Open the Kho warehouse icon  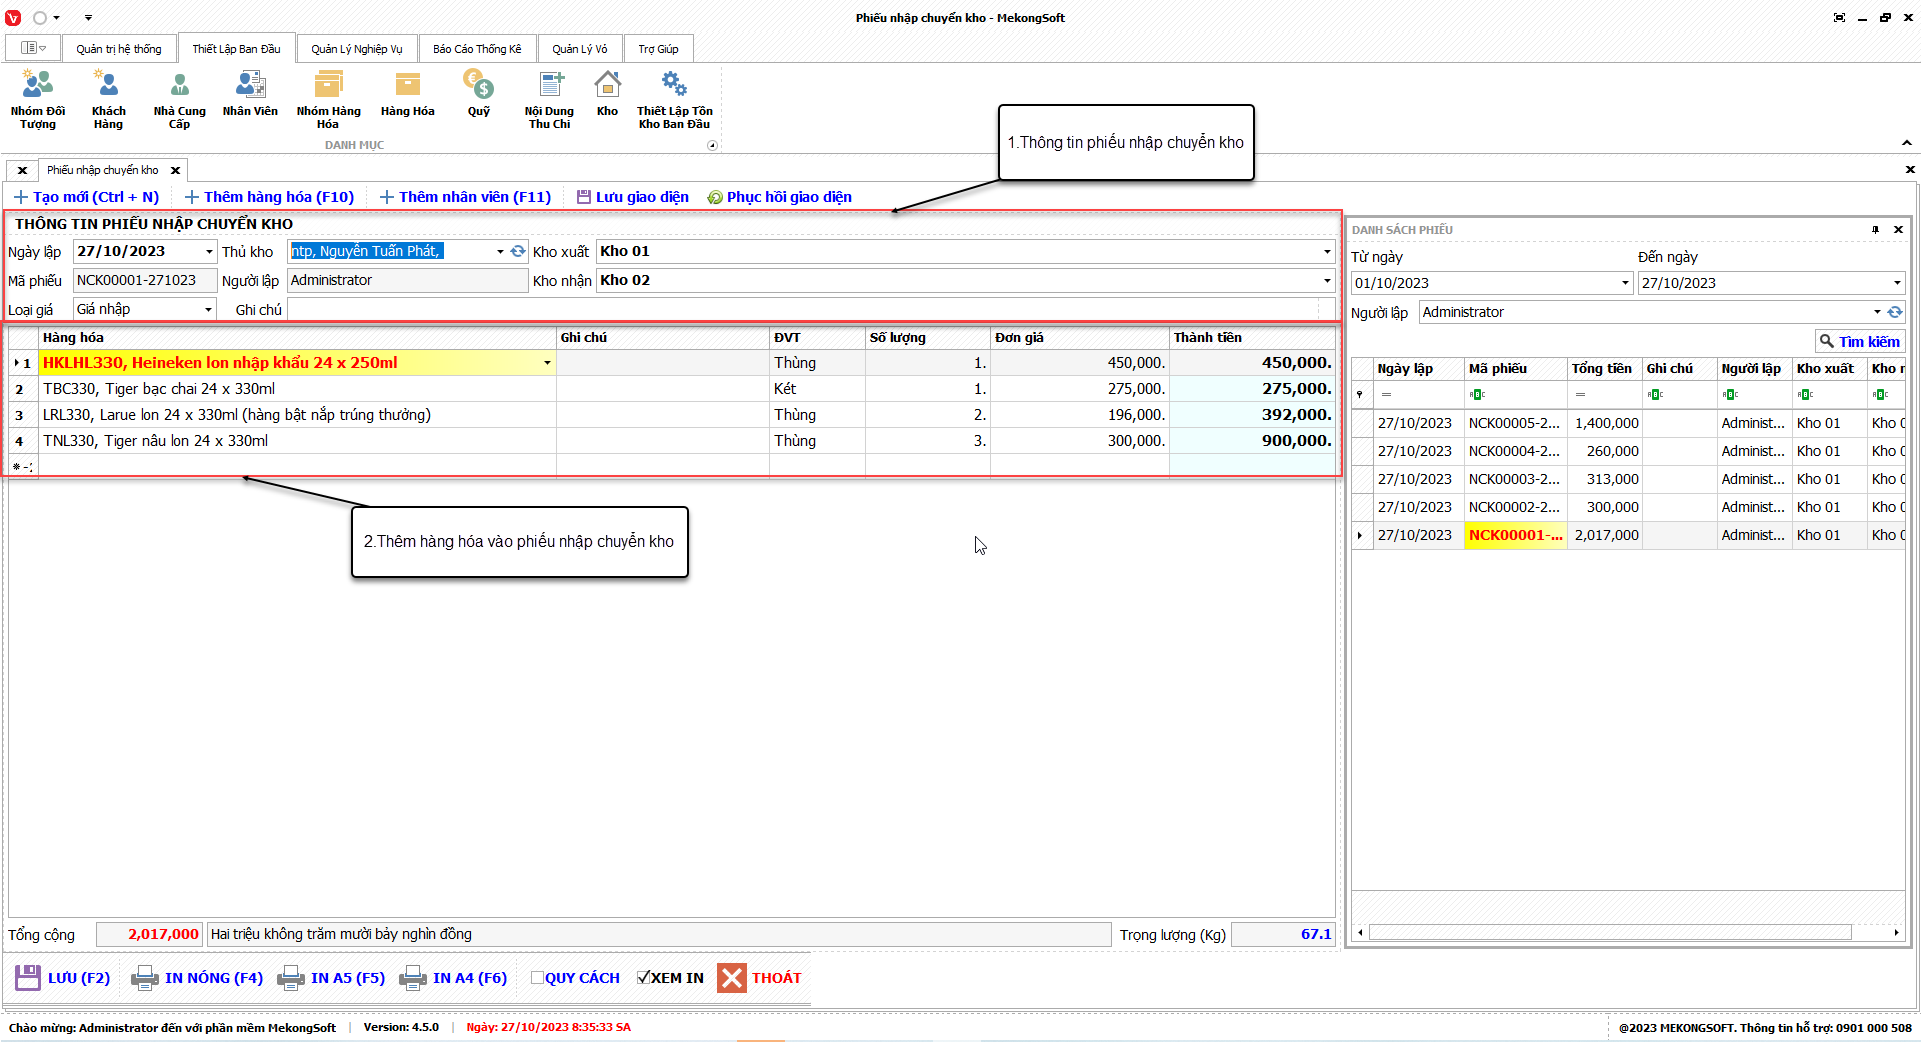(x=607, y=95)
